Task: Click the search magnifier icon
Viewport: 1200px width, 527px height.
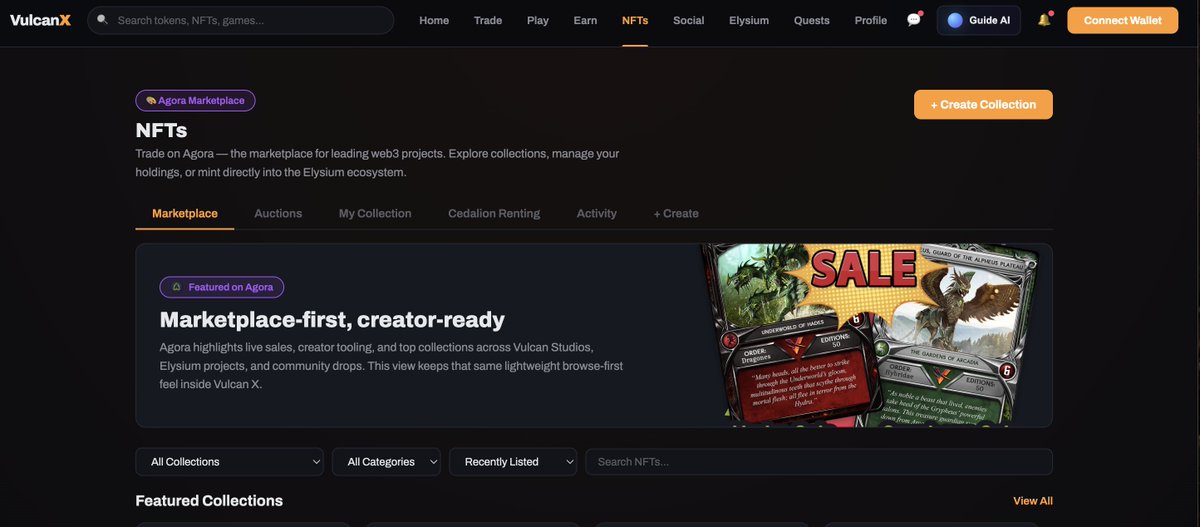Action: pos(102,19)
